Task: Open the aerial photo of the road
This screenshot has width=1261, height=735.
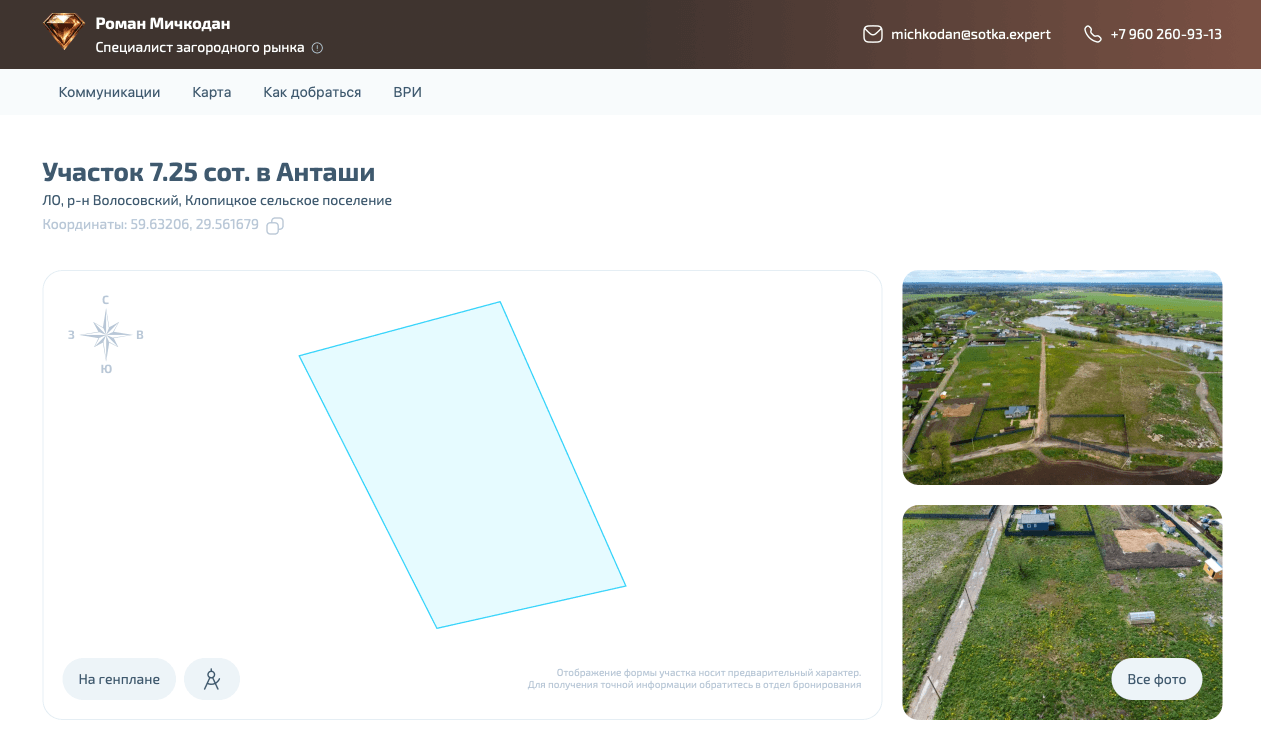Action: [x=1062, y=612]
